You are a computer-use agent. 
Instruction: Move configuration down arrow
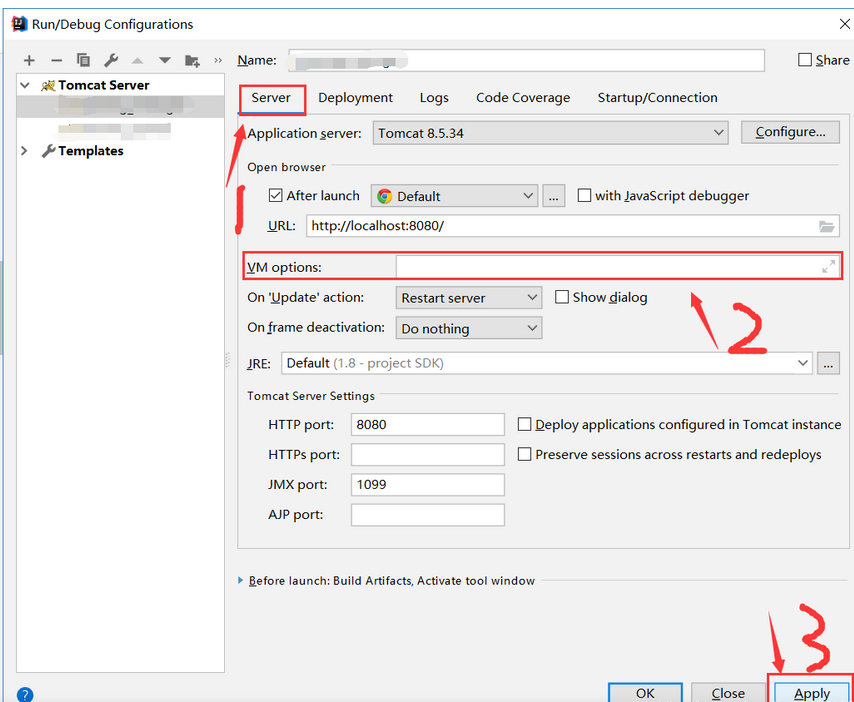(x=164, y=60)
